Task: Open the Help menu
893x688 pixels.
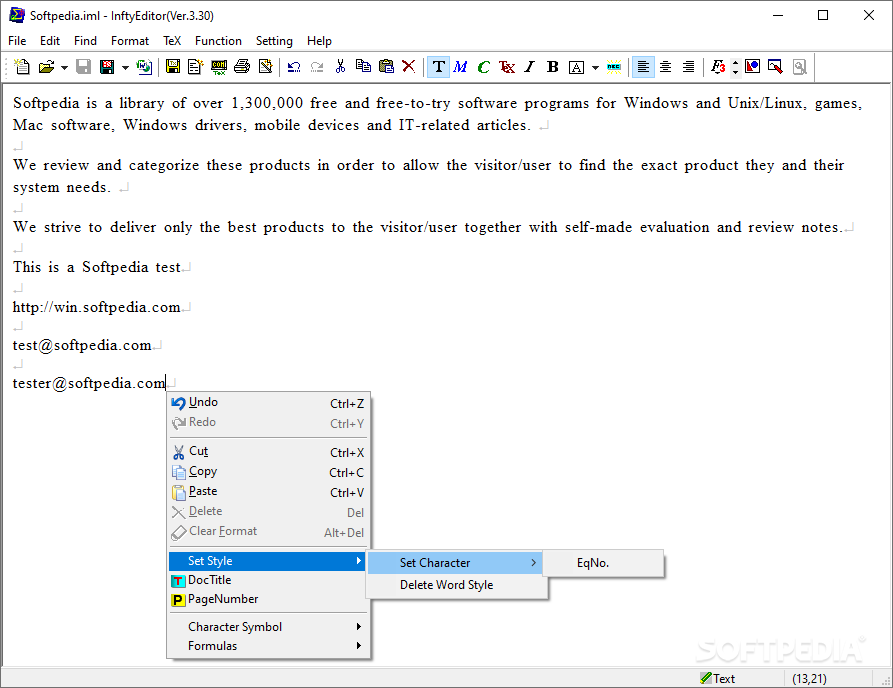Action: pos(319,41)
